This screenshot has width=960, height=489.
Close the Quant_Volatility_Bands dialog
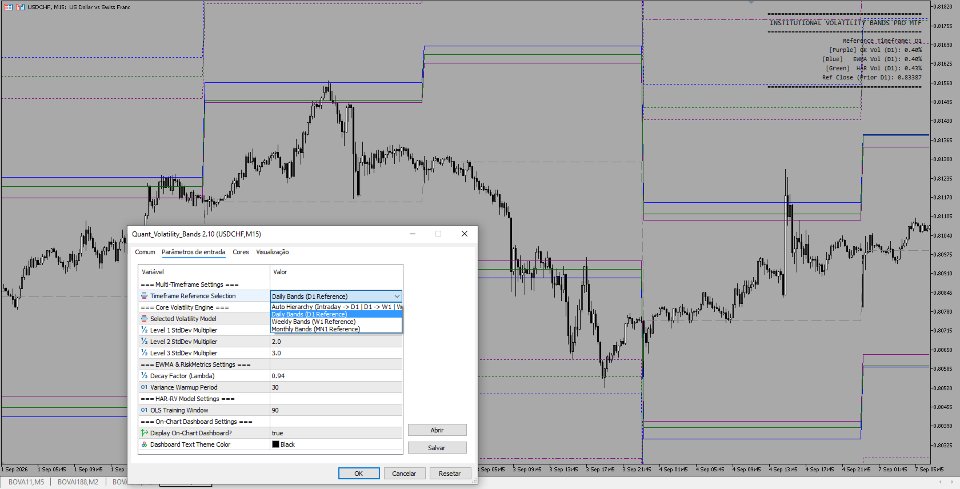tap(464, 234)
